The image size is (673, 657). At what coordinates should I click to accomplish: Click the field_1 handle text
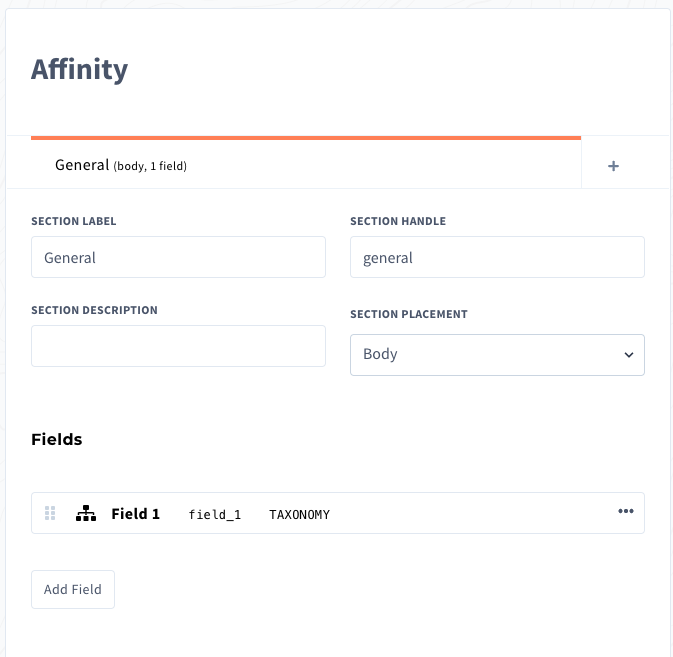coord(214,515)
